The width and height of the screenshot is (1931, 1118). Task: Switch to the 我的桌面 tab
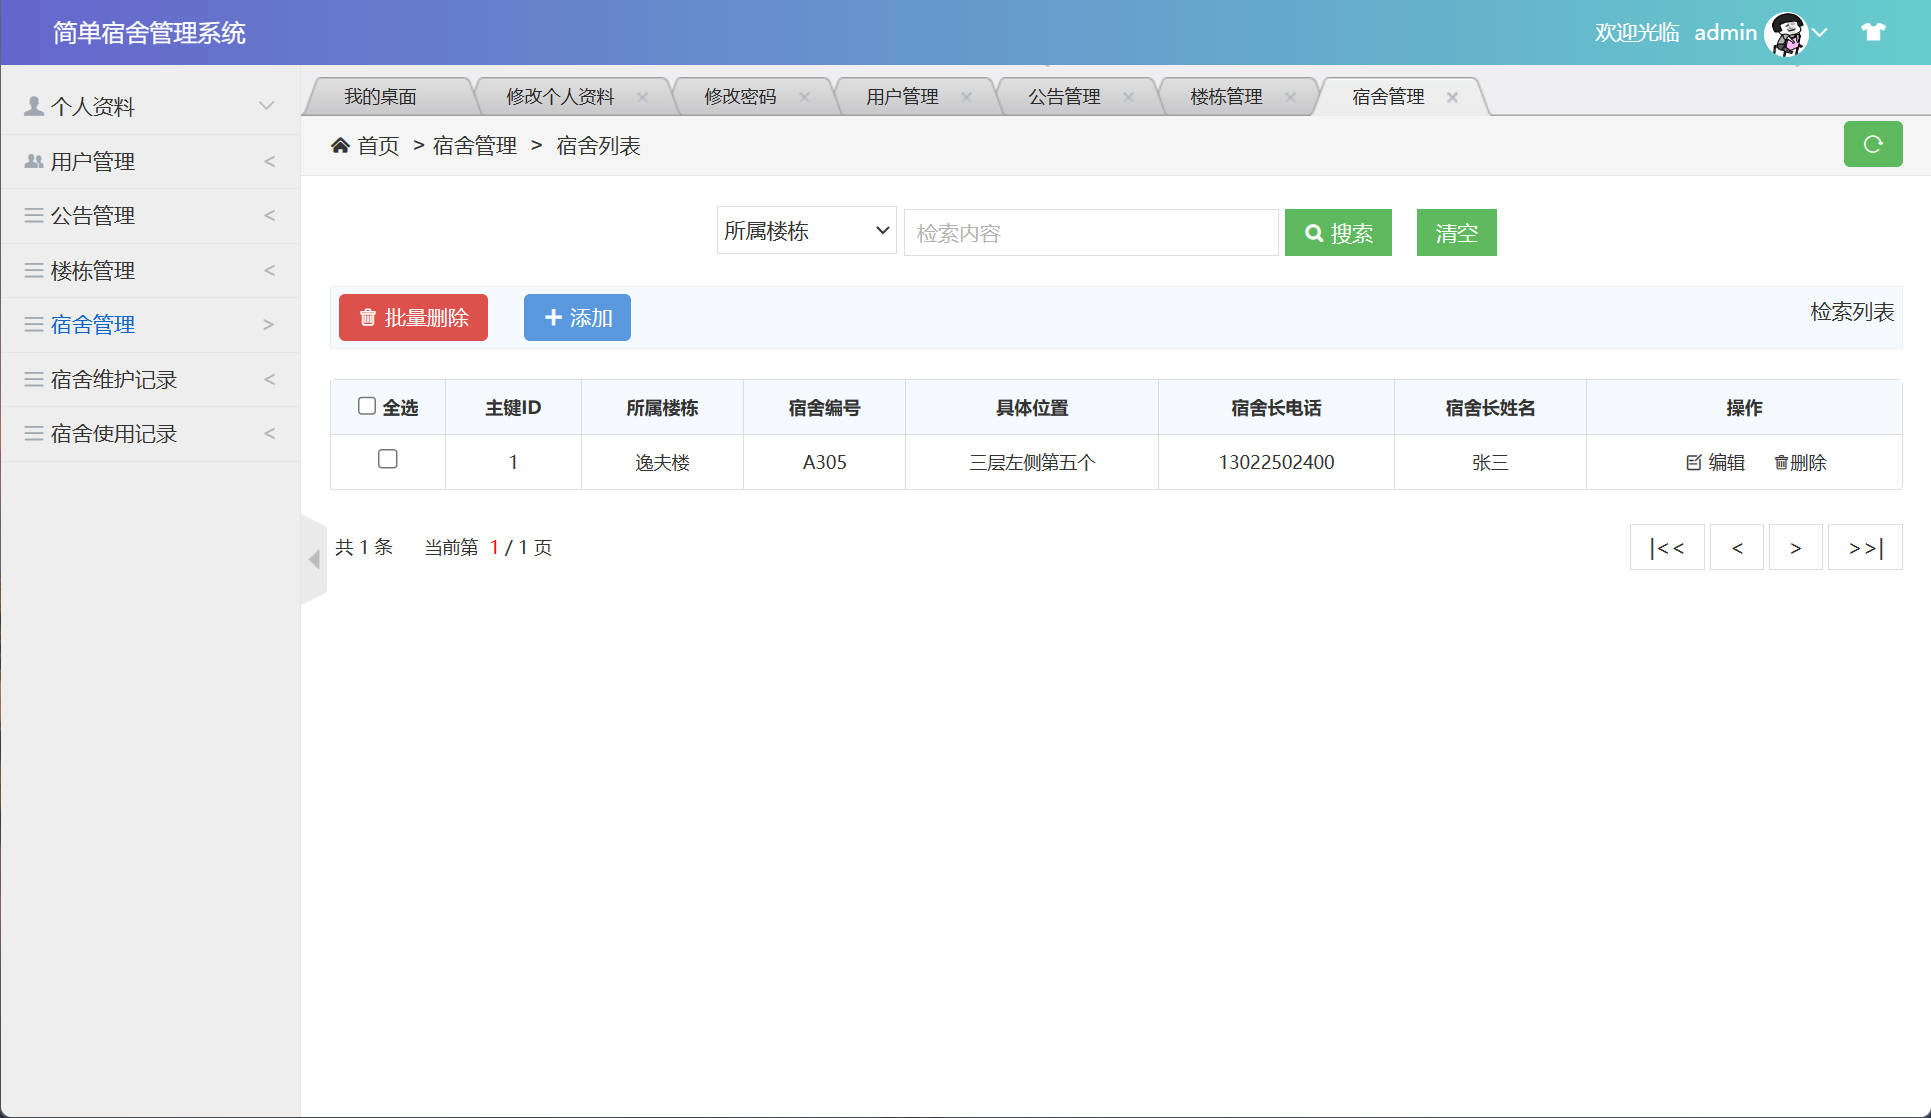[382, 96]
